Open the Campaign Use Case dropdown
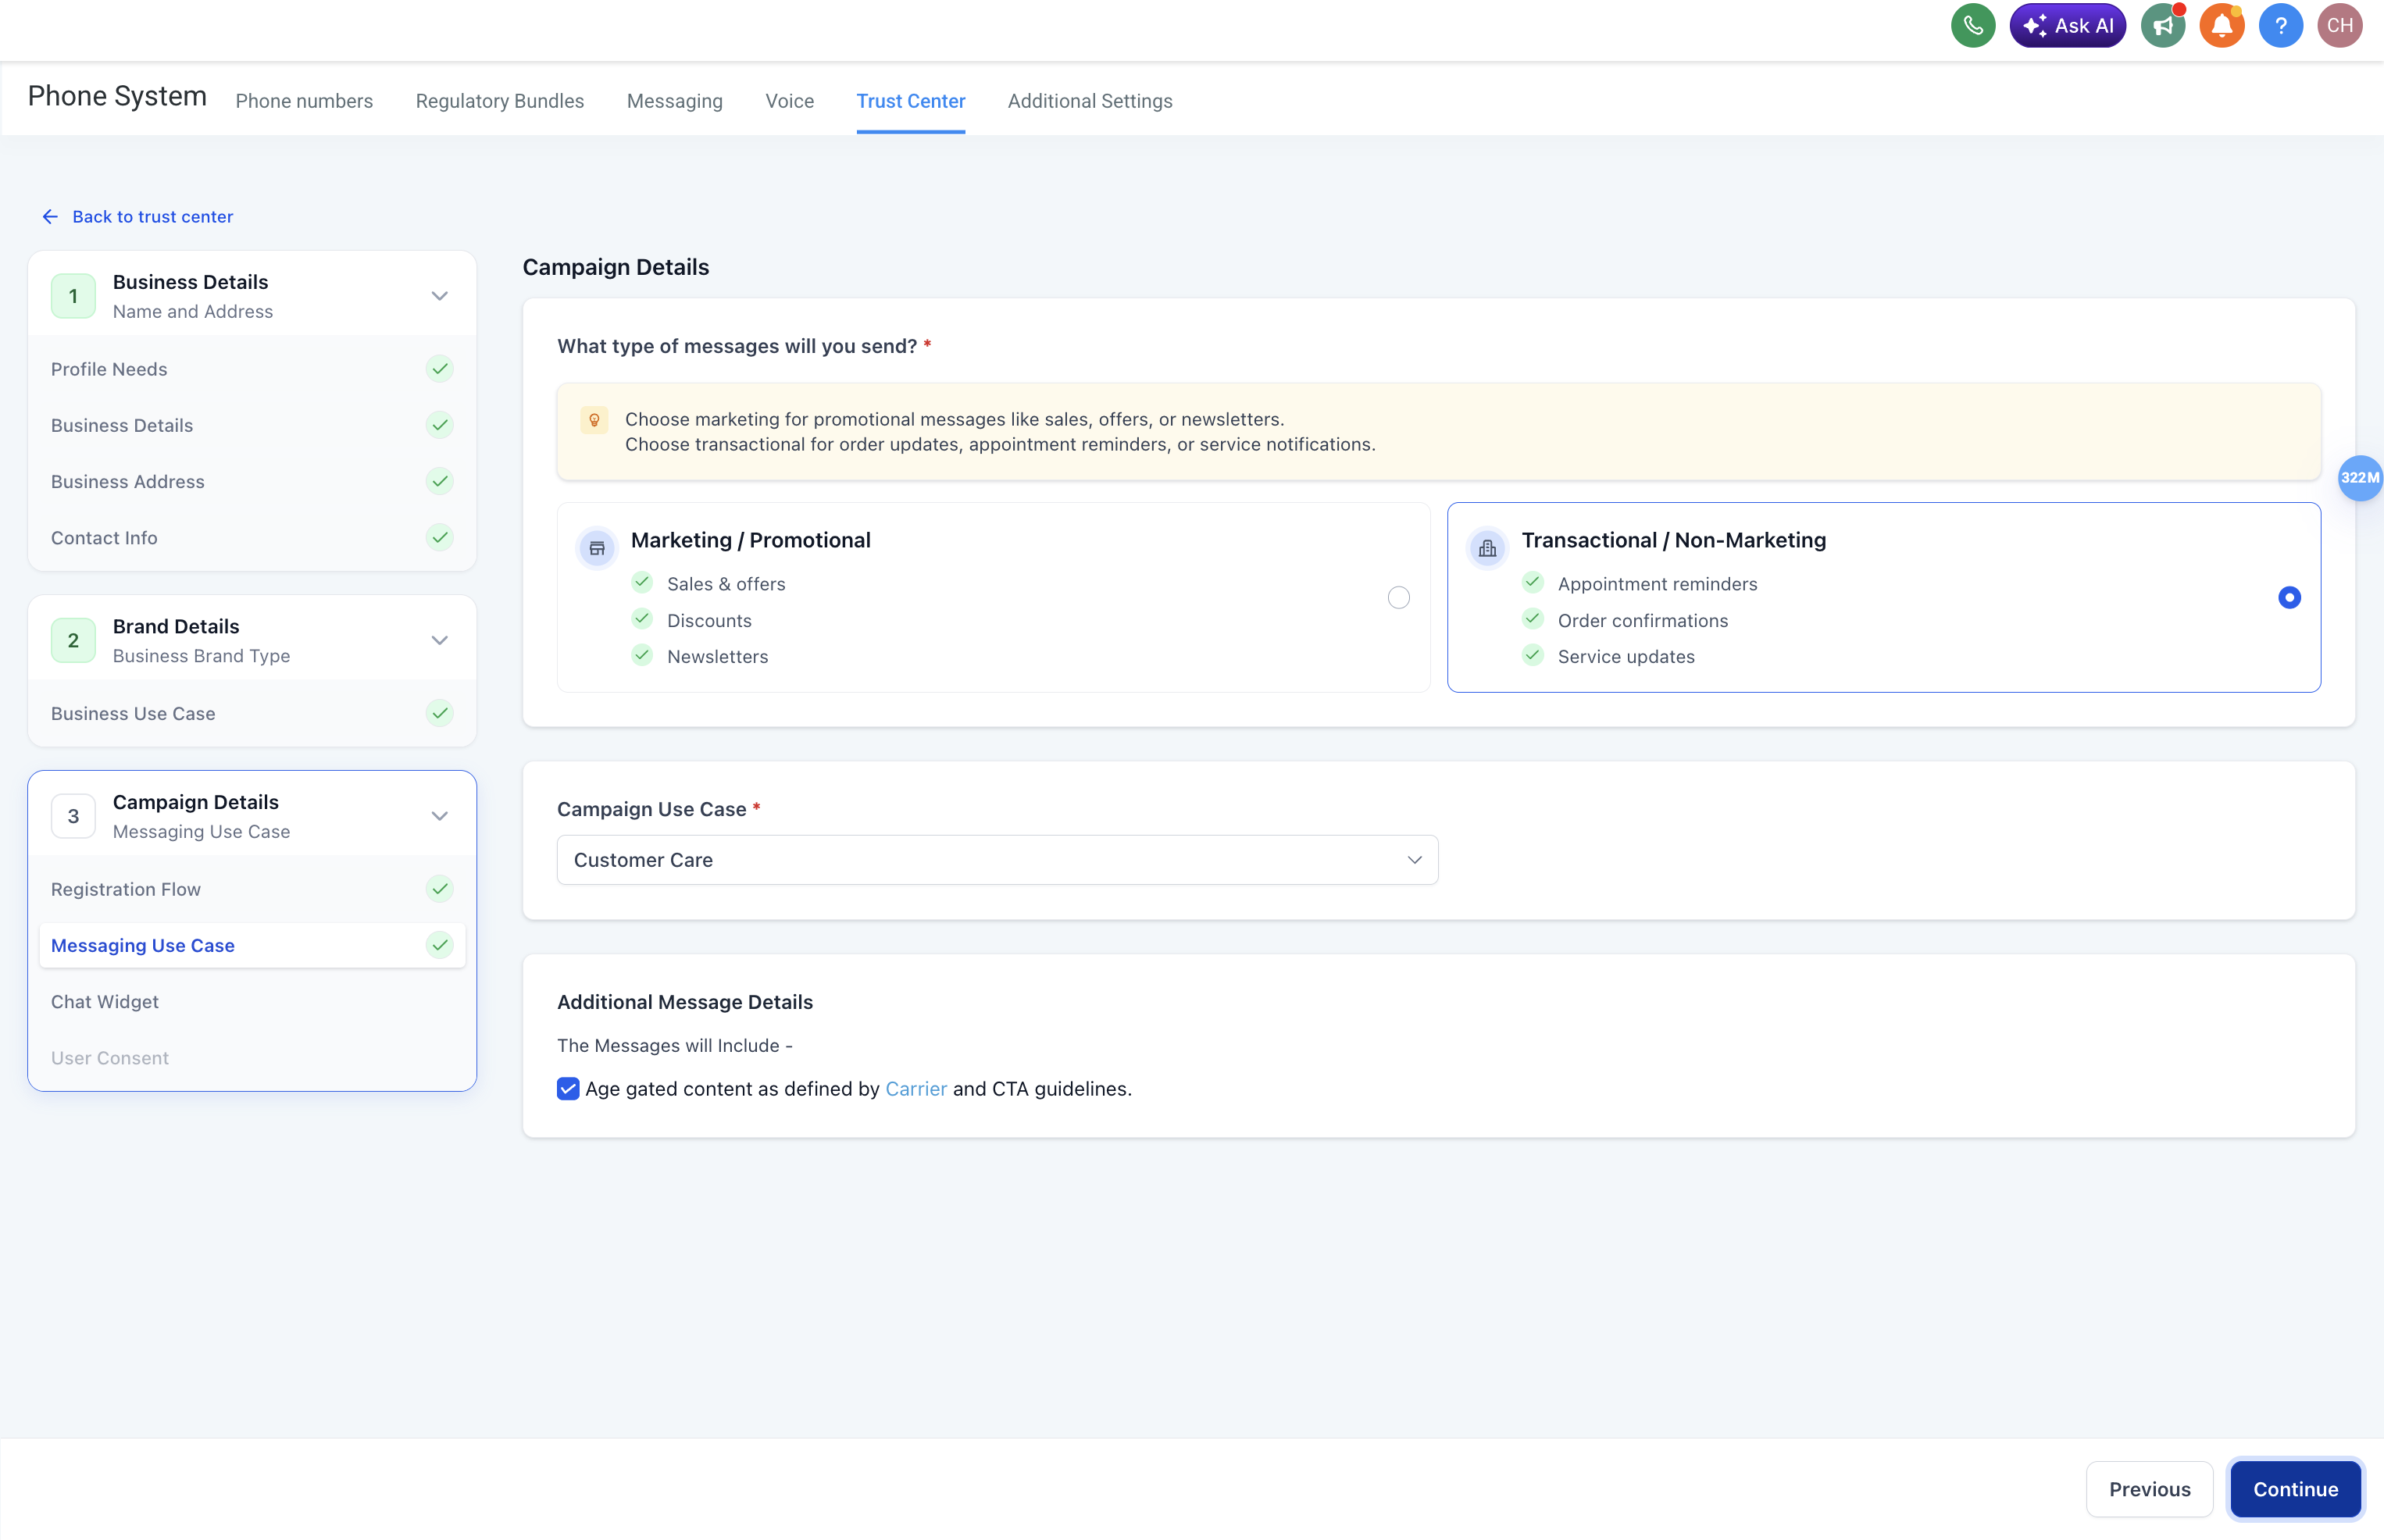Image resolution: width=2384 pixels, height=1540 pixels. (997, 860)
